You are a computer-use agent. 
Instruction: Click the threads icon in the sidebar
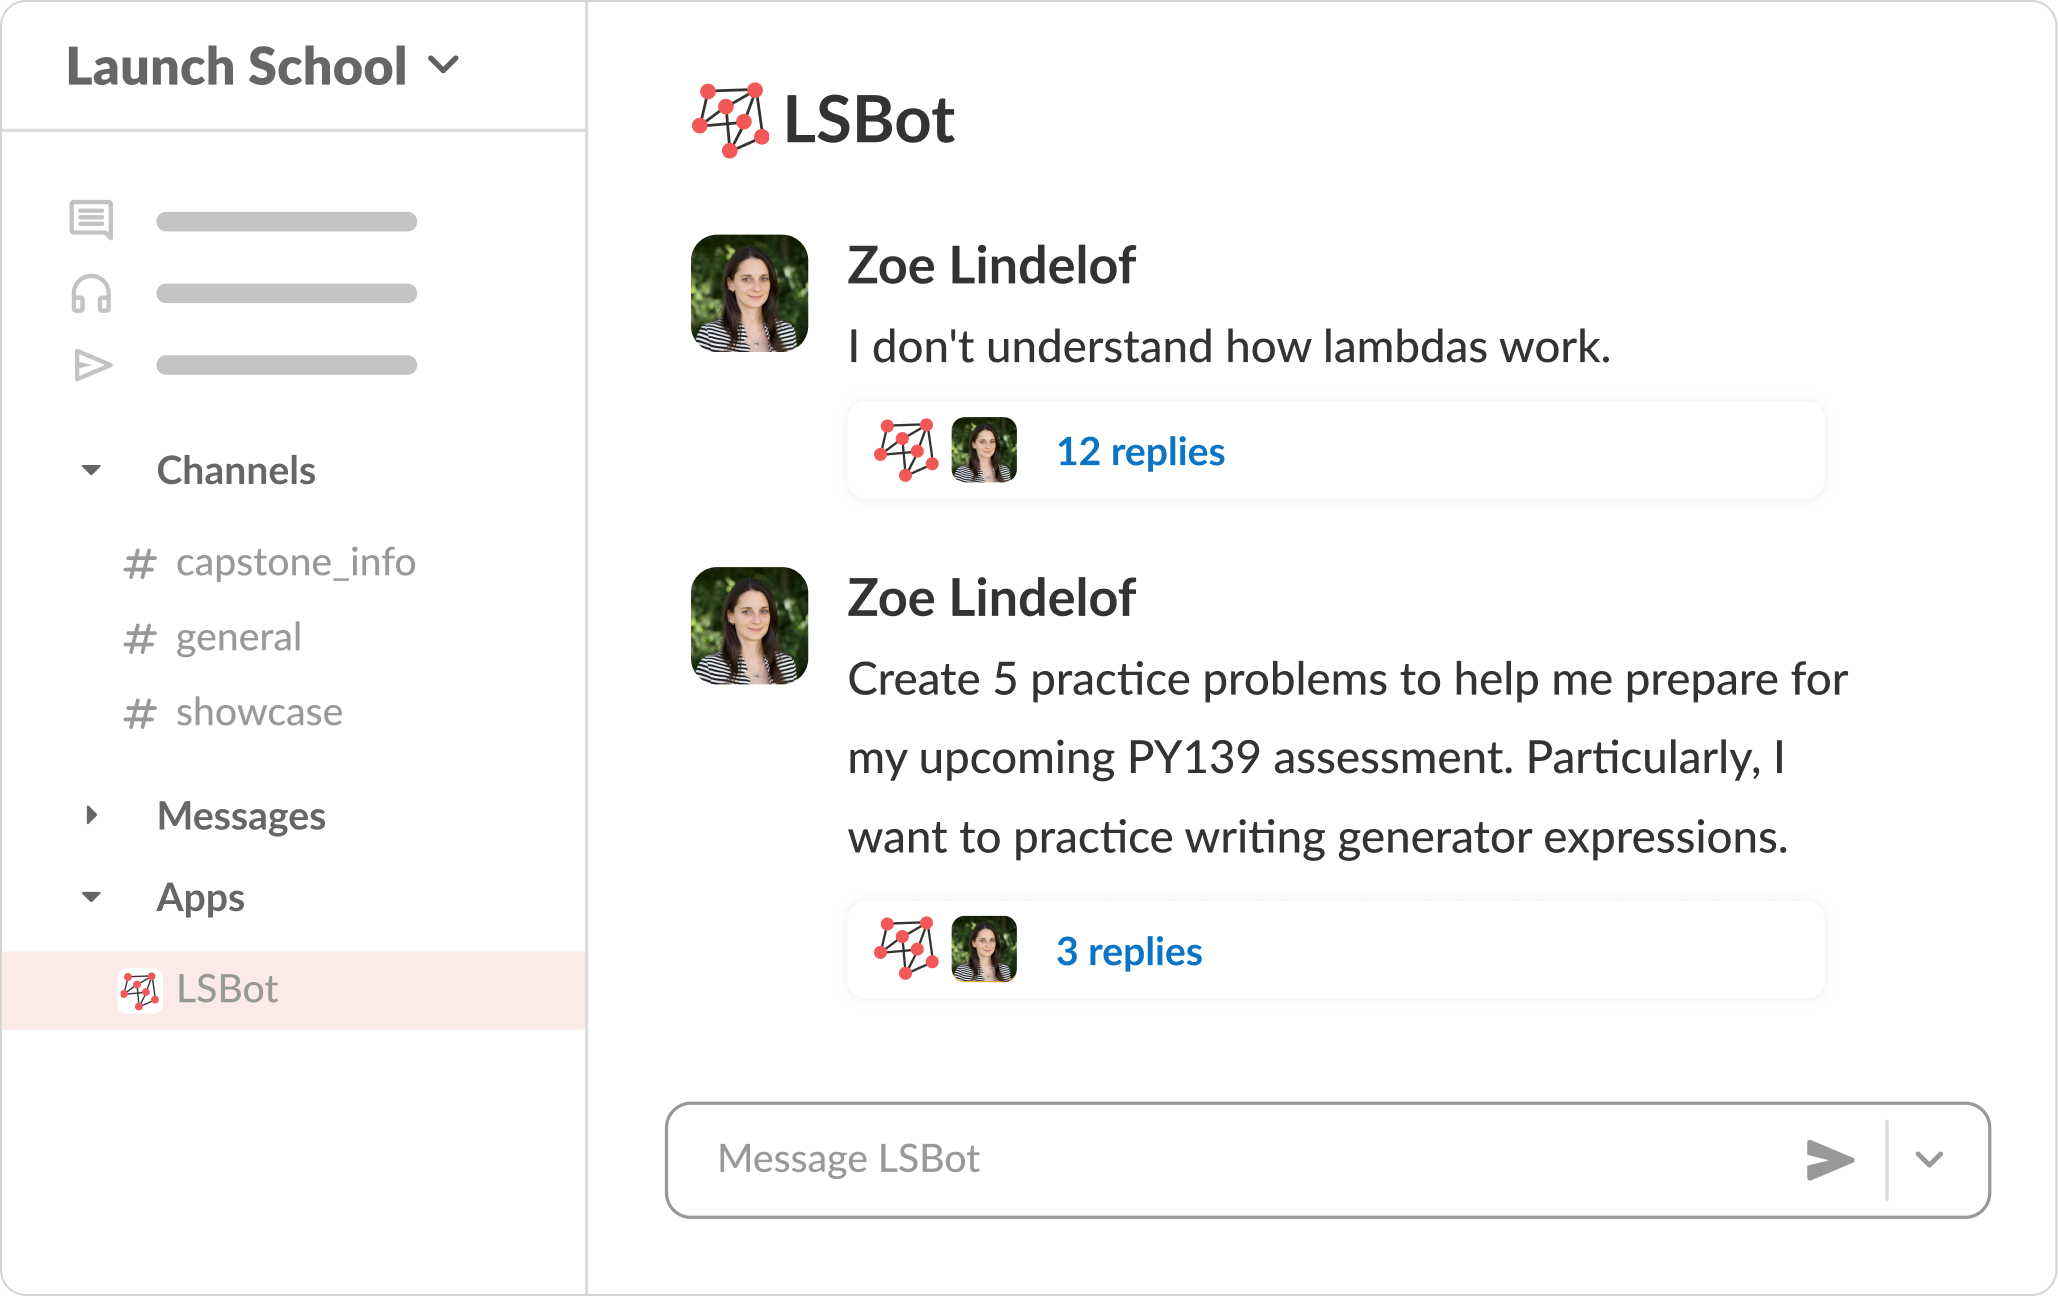point(92,221)
